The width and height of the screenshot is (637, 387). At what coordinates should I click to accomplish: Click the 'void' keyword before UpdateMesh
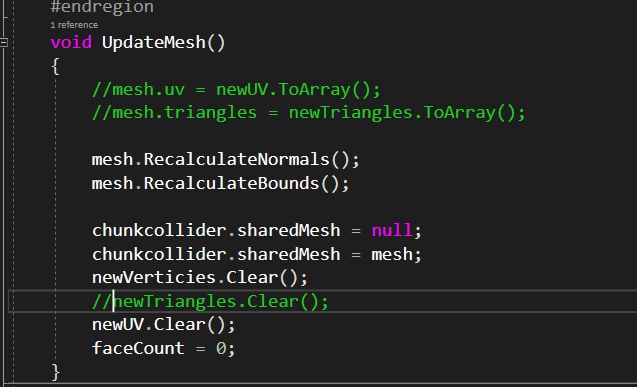[71, 42]
